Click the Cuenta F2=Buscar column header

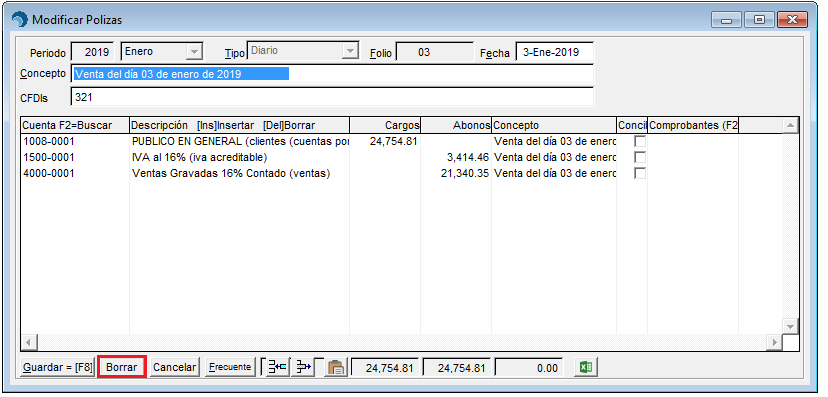coord(76,125)
